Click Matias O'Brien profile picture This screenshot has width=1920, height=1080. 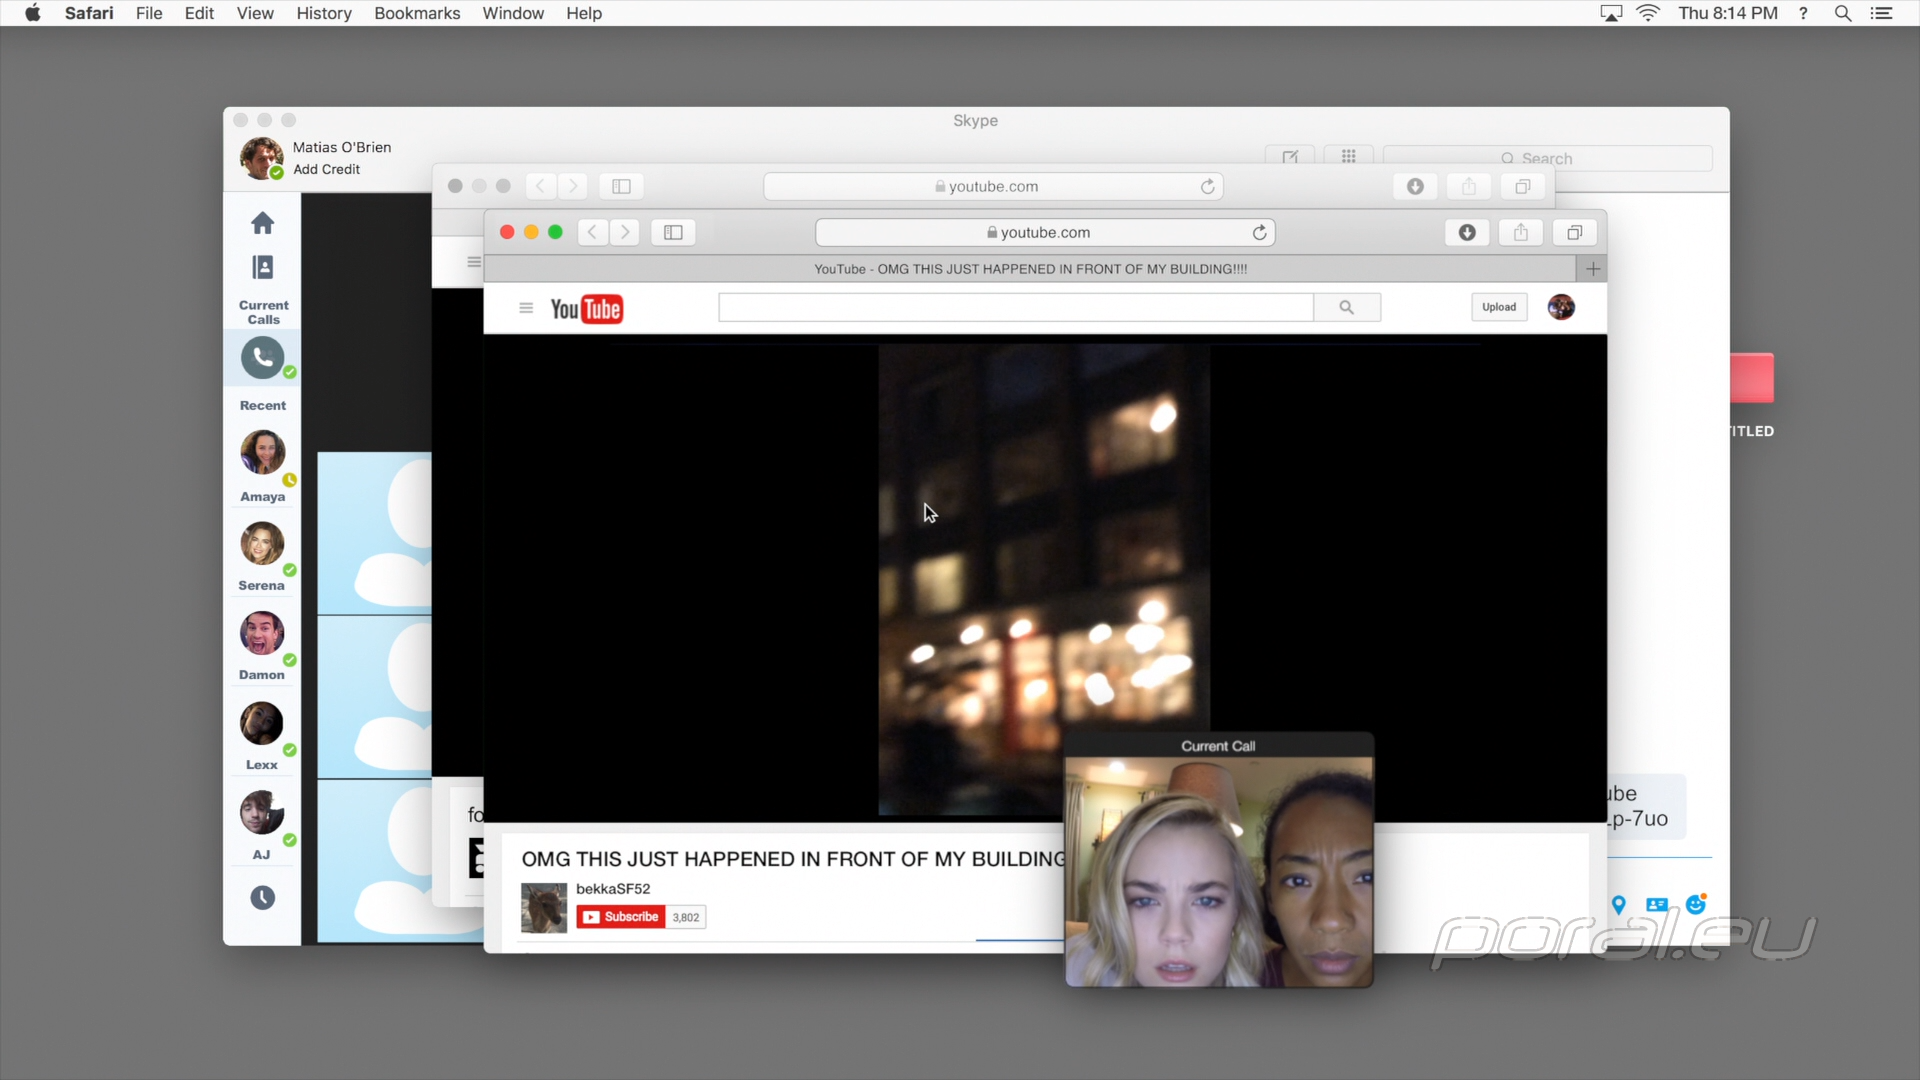click(261, 158)
